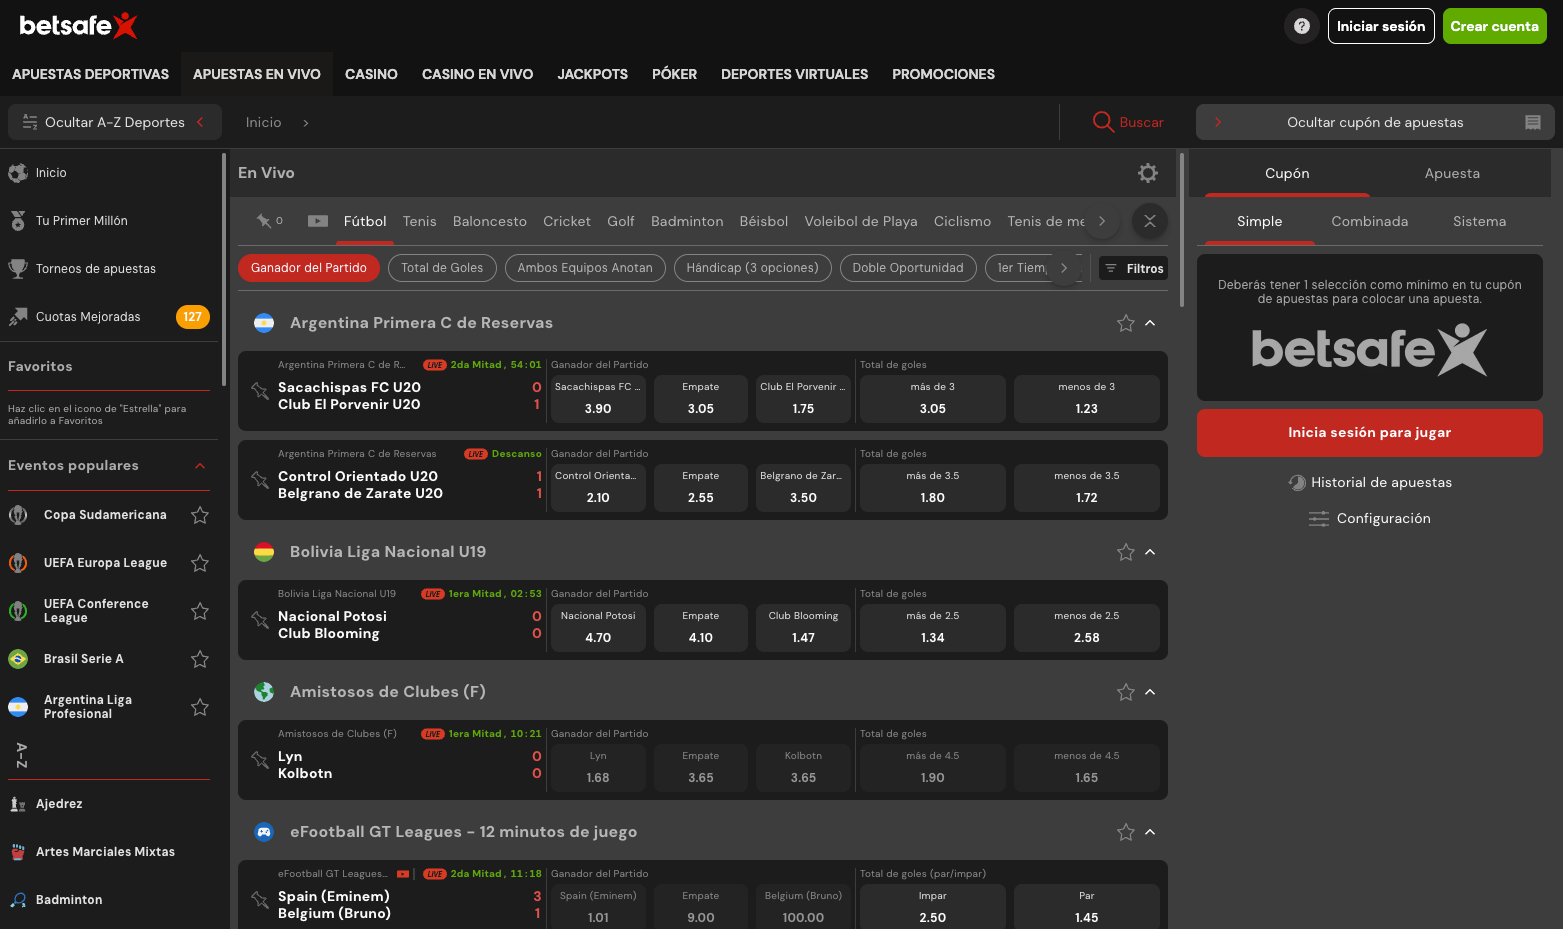Click the Argentina flag league icon
The image size is (1563, 929).
click(x=264, y=323)
